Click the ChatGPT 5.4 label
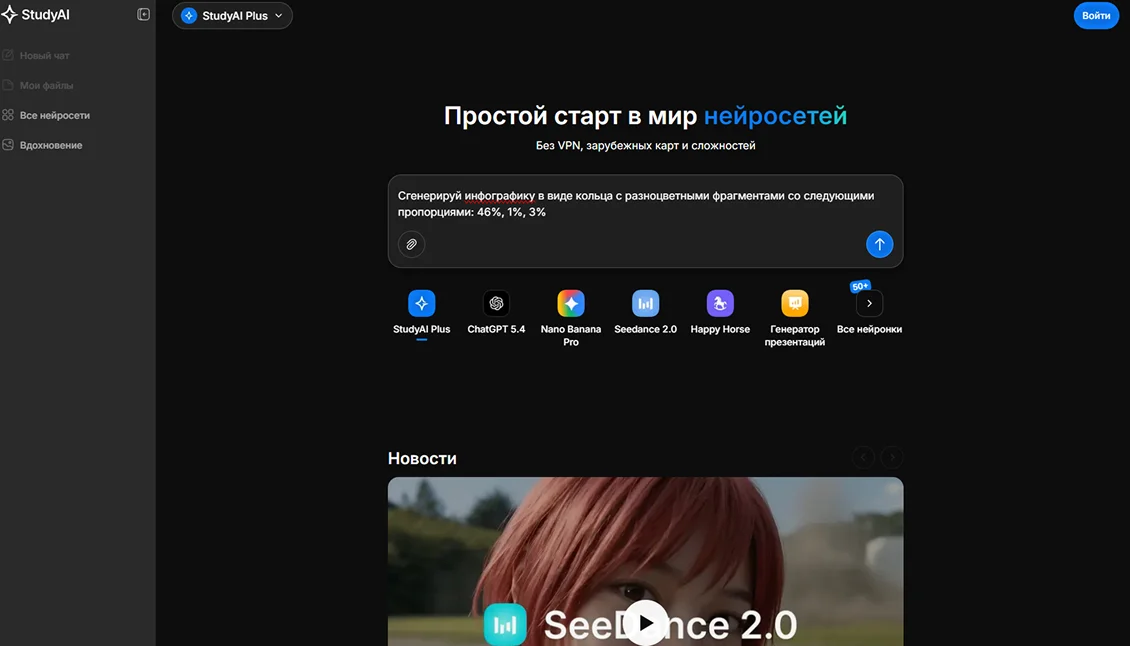 click(x=496, y=329)
